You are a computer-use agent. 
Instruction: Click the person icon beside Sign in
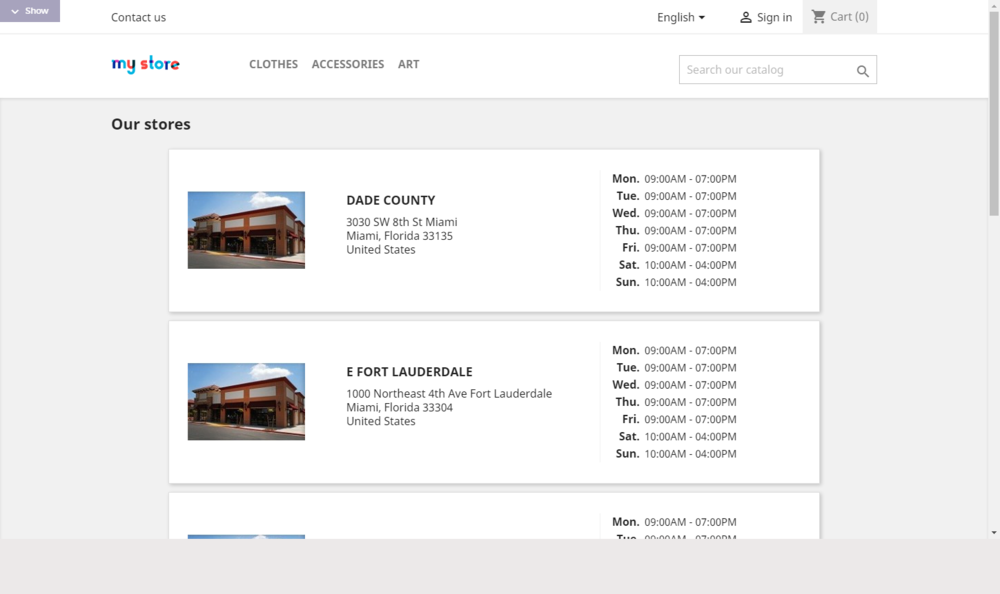pos(746,17)
